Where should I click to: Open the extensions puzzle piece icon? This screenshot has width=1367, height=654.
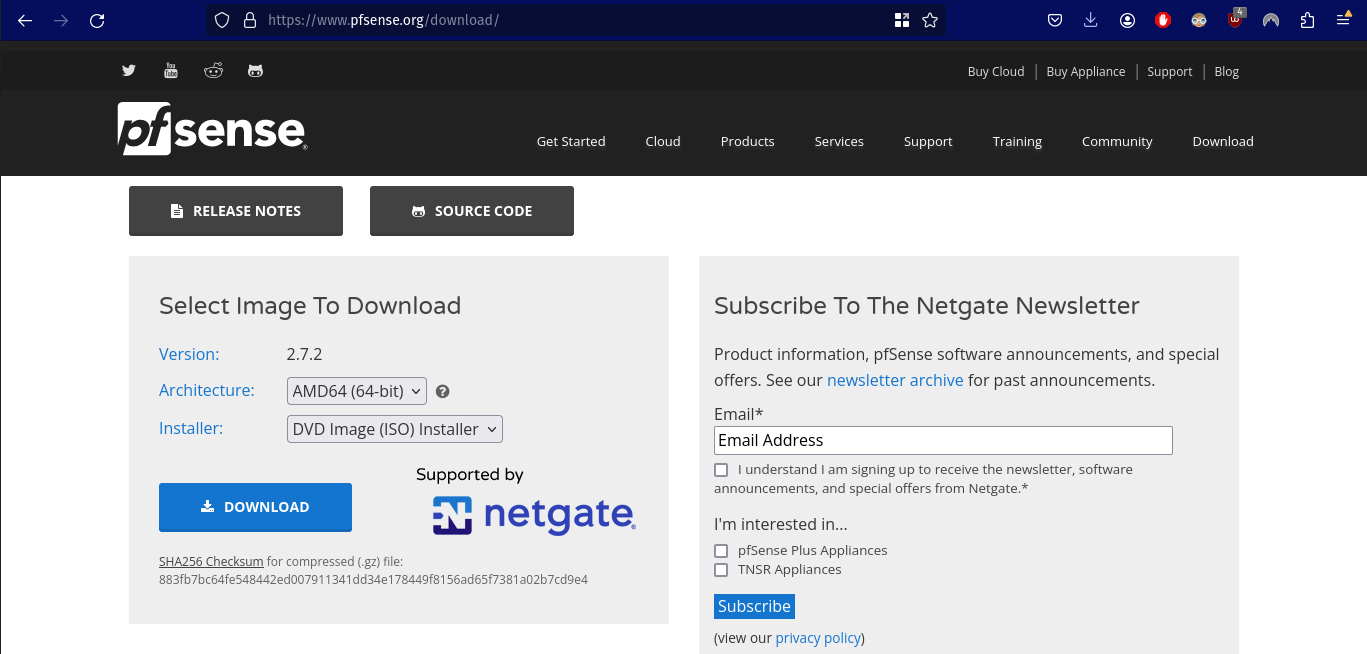1307,20
